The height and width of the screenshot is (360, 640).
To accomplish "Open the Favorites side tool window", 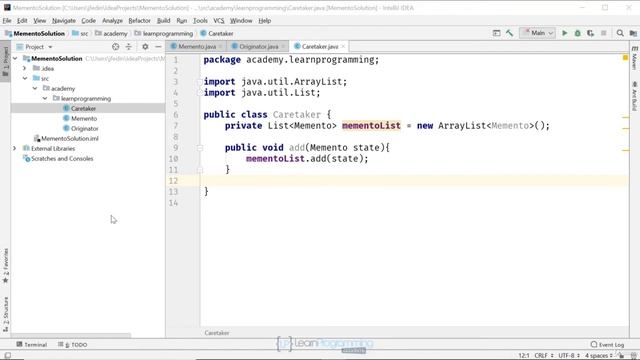I will tap(5, 265).
